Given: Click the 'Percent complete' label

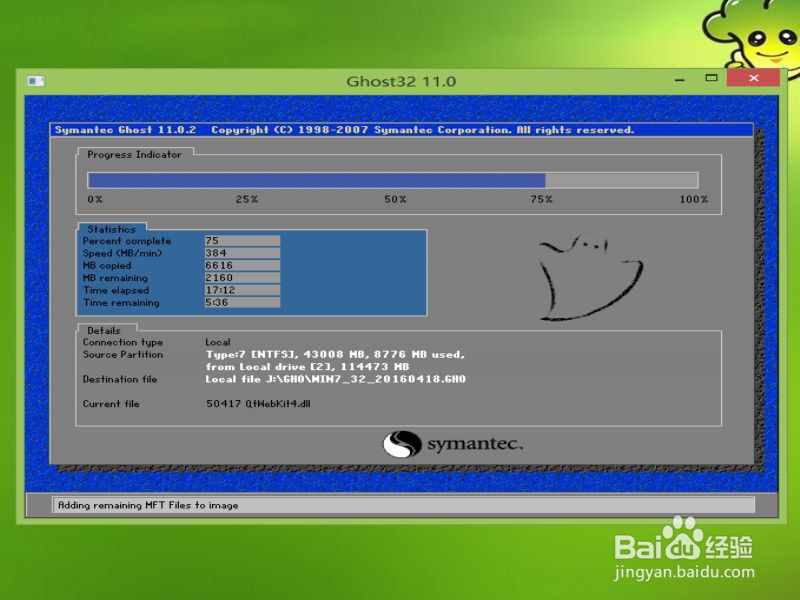Looking at the screenshot, I should click(127, 241).
